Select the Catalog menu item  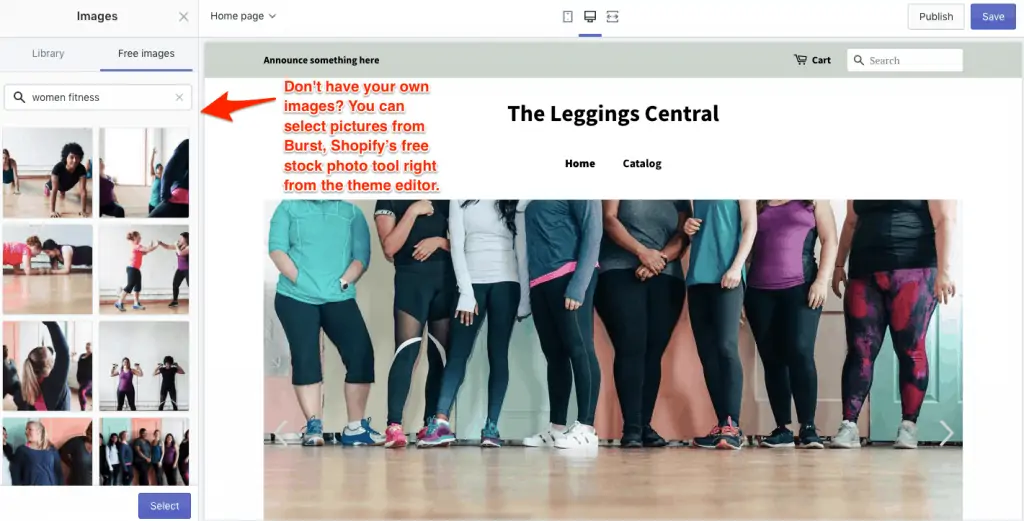(x=642, y=163)
